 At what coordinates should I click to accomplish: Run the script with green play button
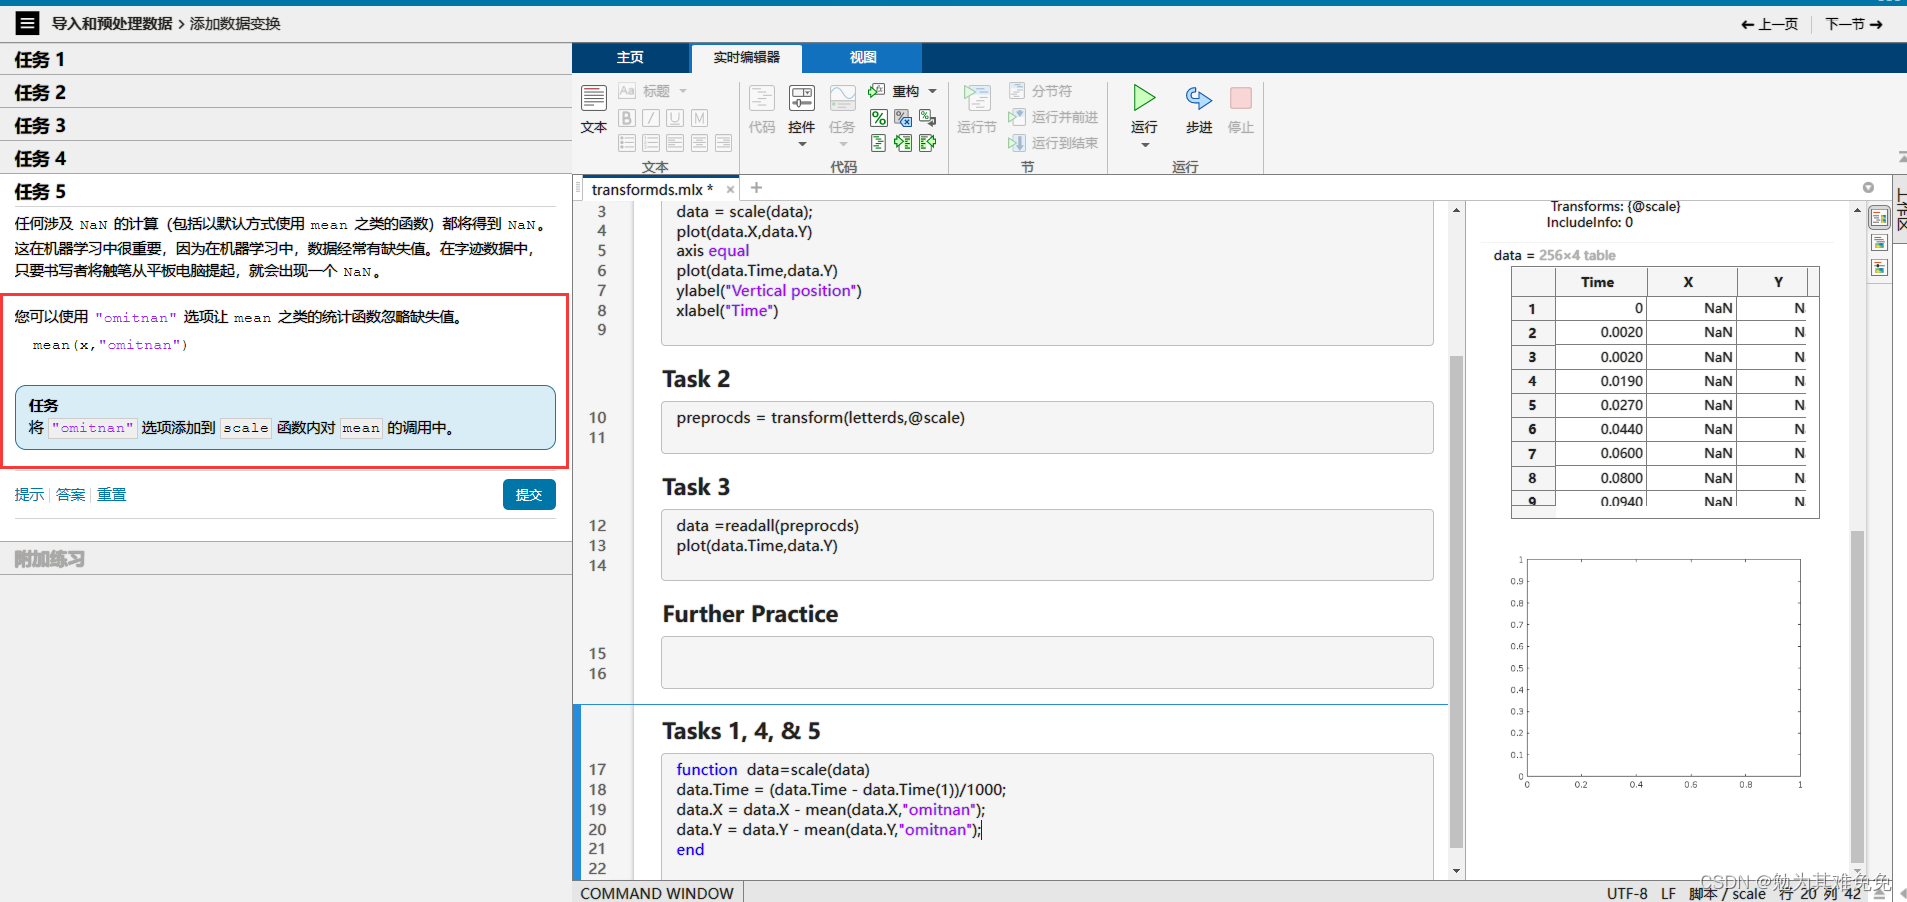[x=1144, y=98]
